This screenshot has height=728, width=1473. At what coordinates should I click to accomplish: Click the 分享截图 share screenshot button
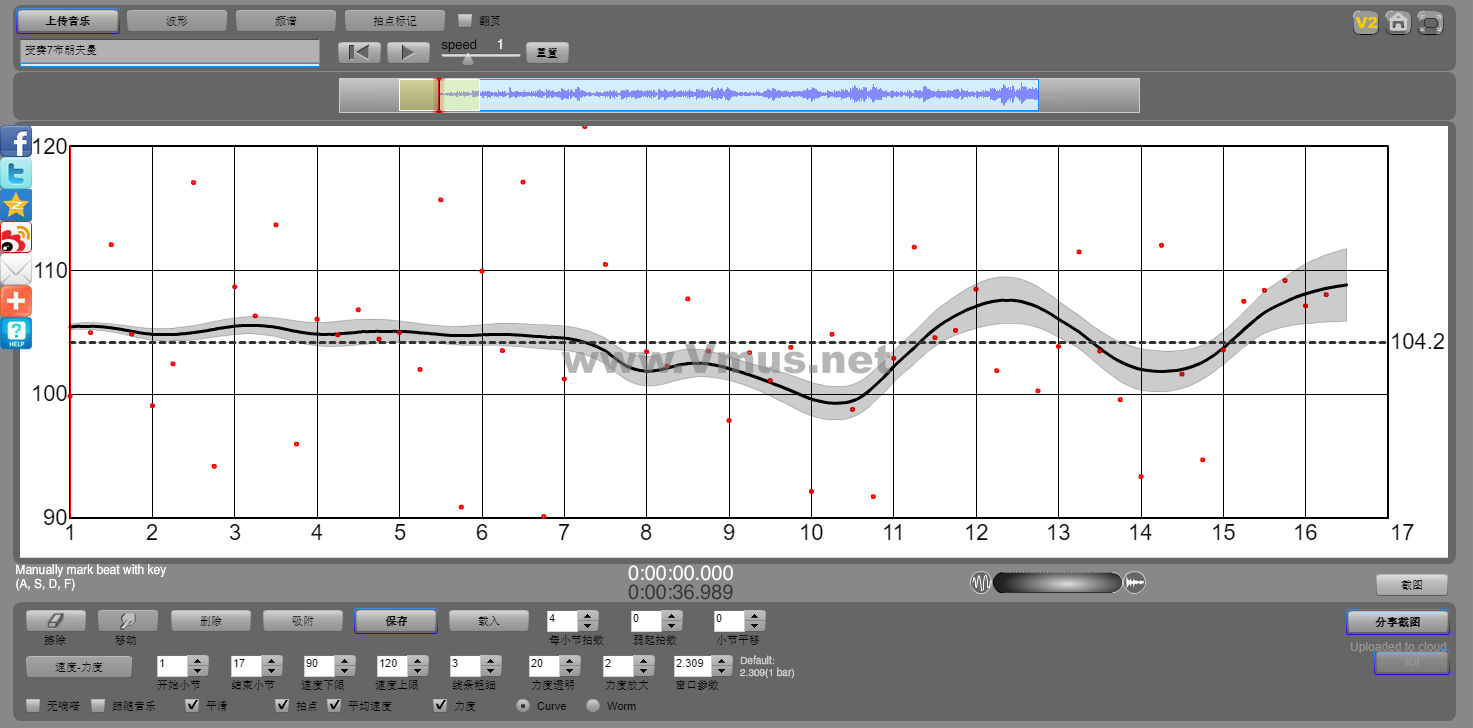(1397, 622)
